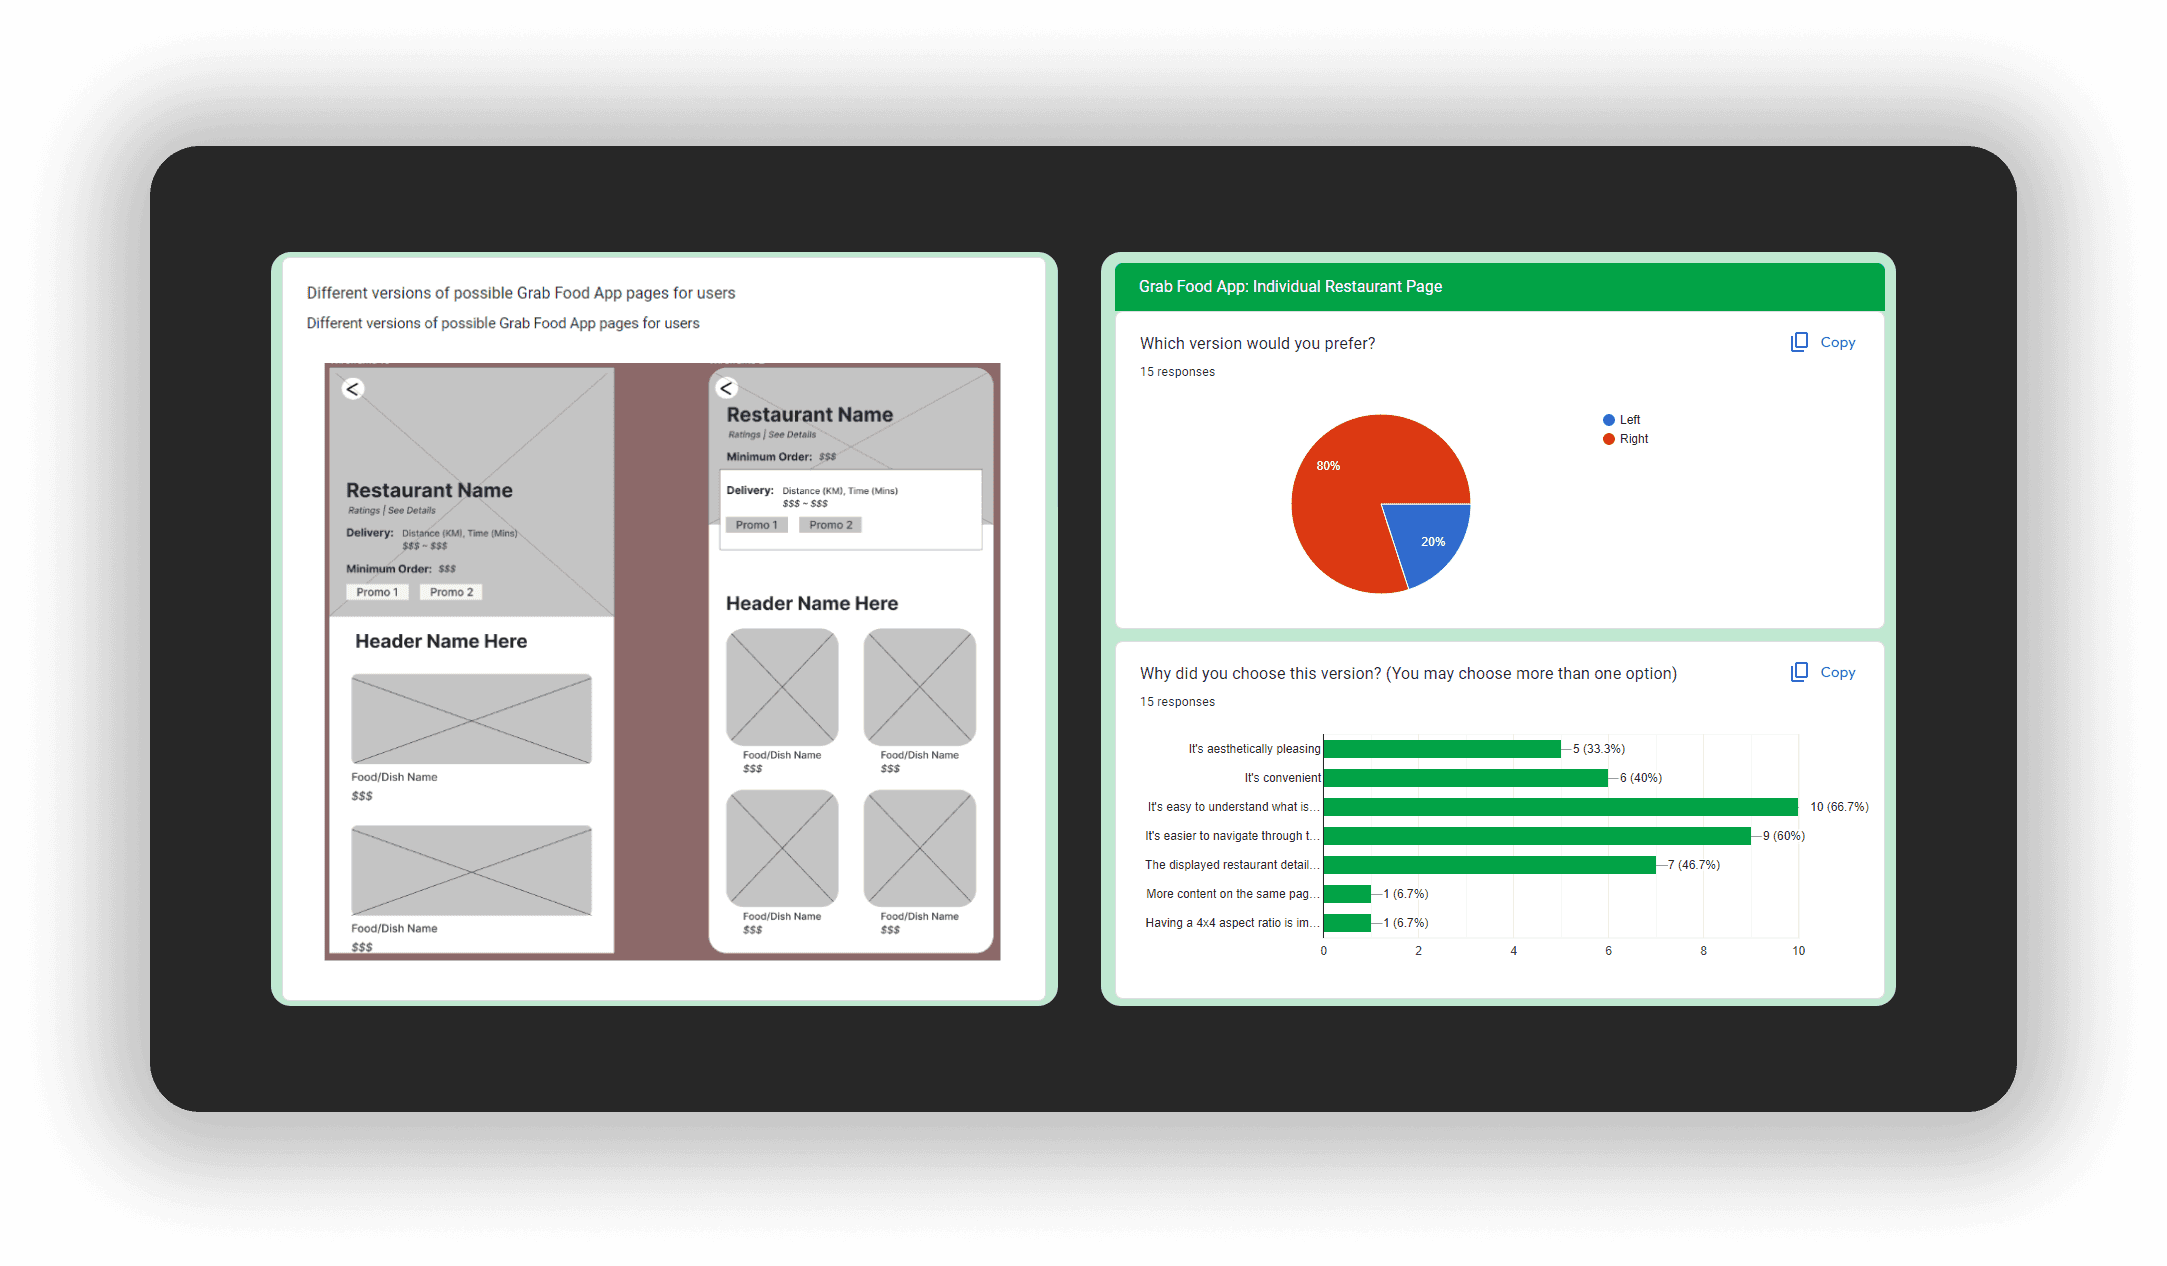This screenshot has height=1266, width=2167.
Task: Click the Copy link for the preference chart
Action: click(x=1837, y=342)
